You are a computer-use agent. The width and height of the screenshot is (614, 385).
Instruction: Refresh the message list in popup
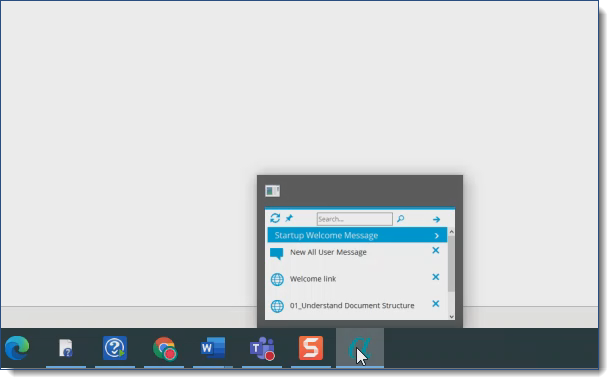click(x=275, y=218)
